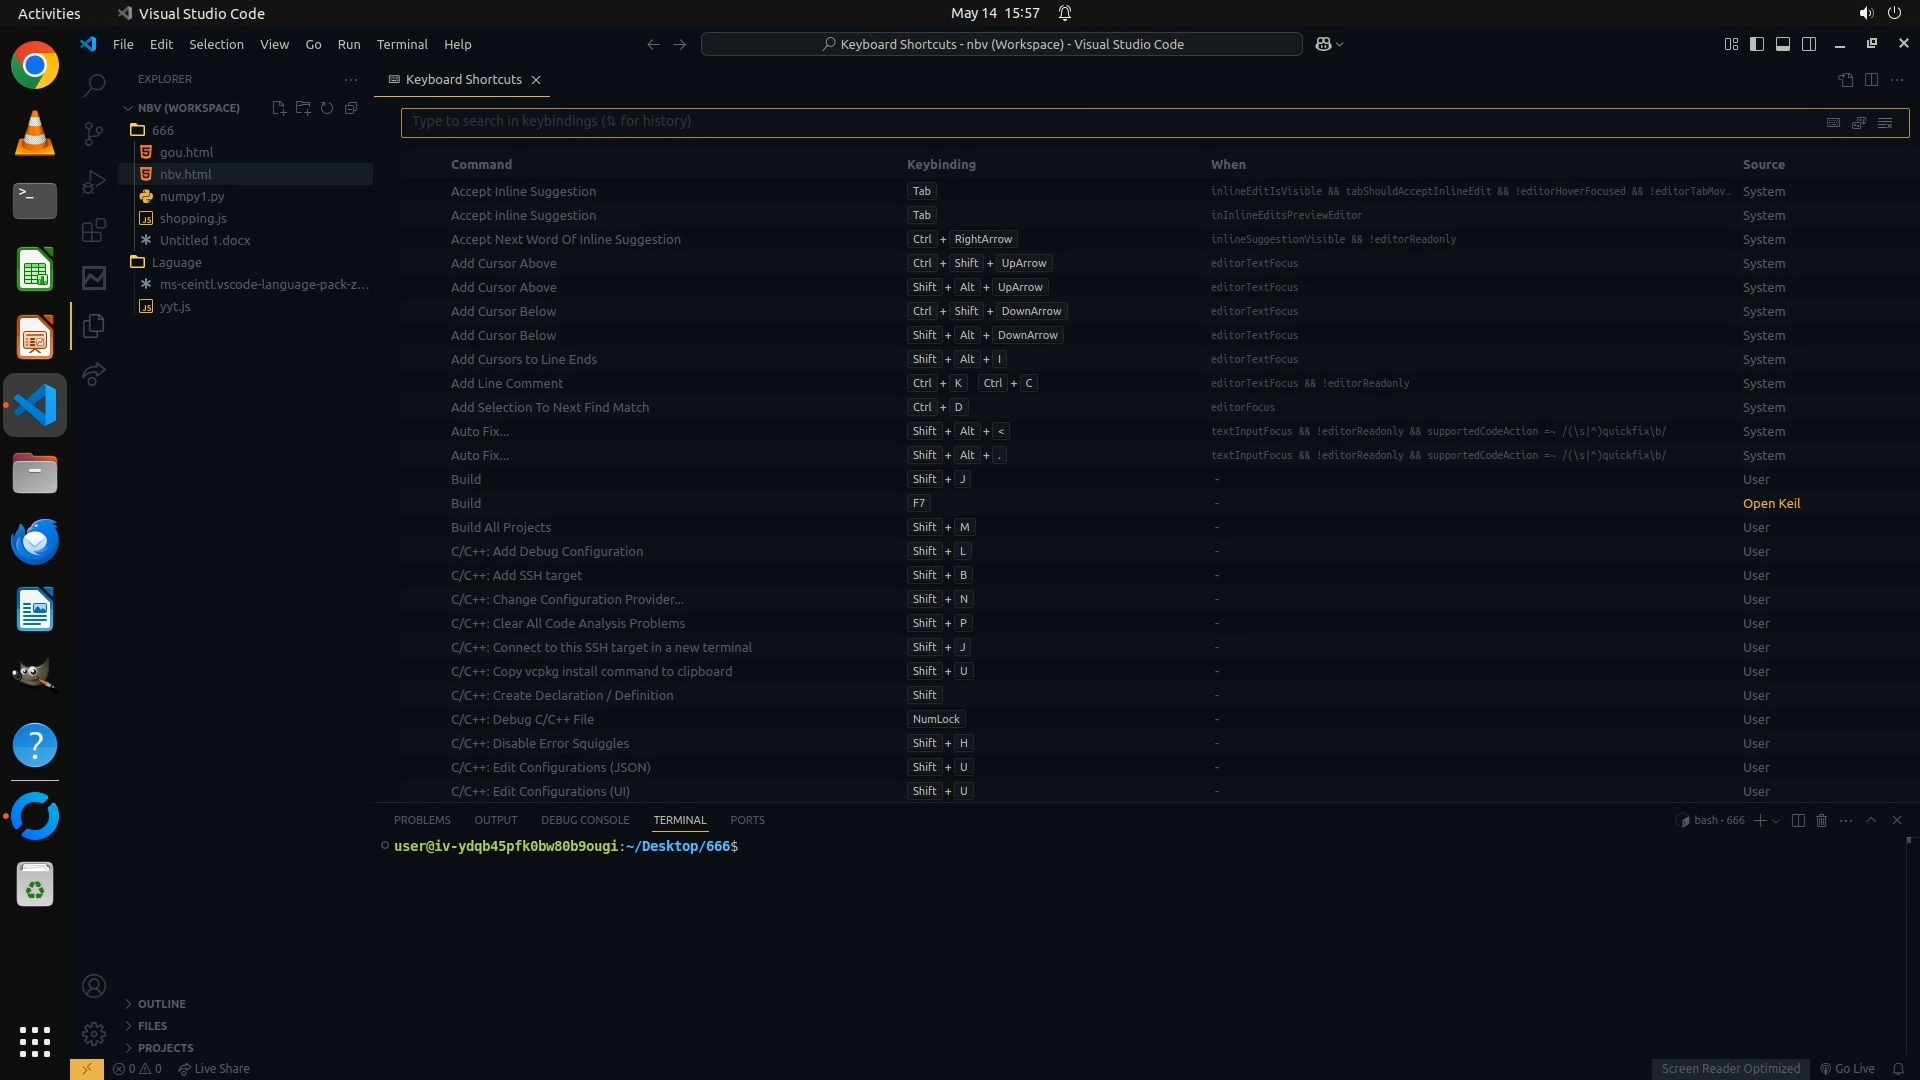This screenshot has height=1080, width=1920.
Task: Switch to the PROBLEMS panel tab
Action: (x=422, y=820)
